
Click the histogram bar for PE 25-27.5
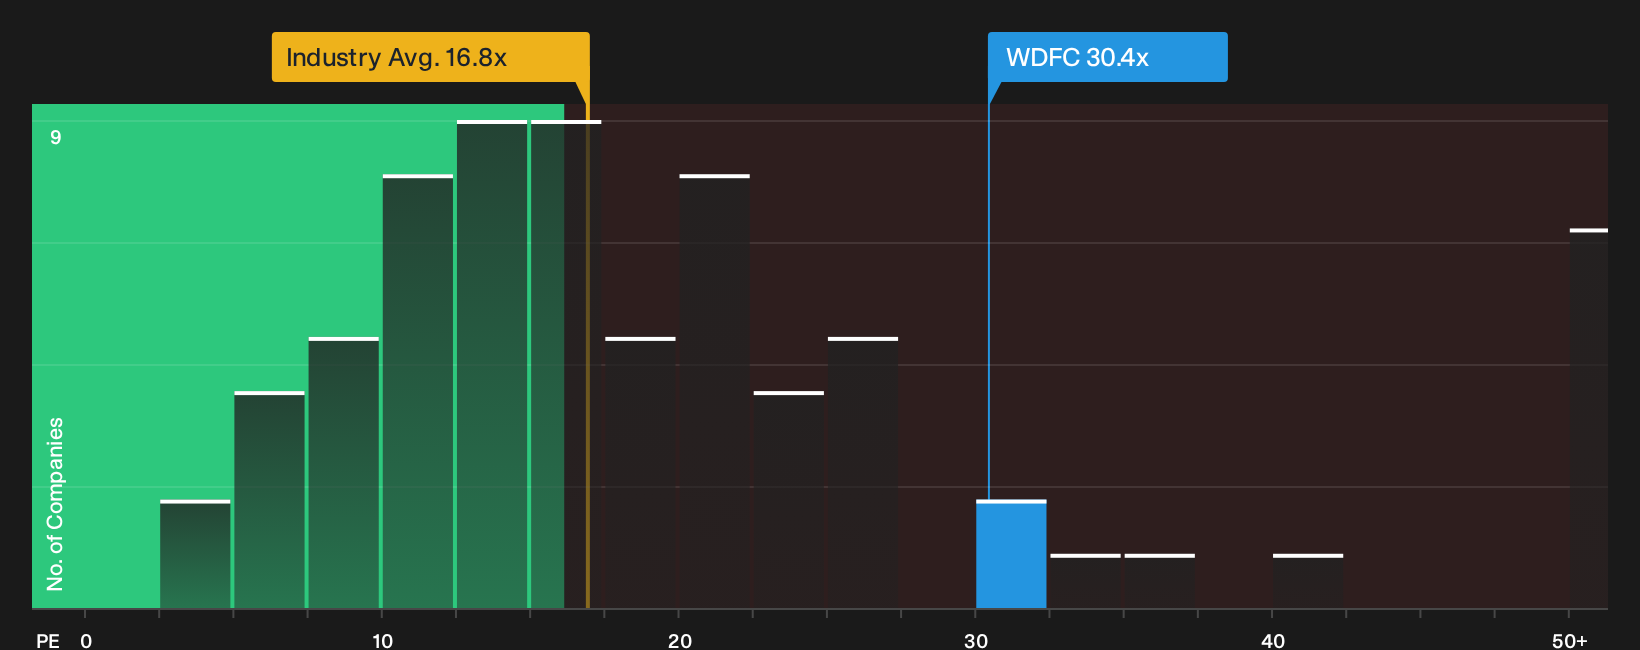863,473
